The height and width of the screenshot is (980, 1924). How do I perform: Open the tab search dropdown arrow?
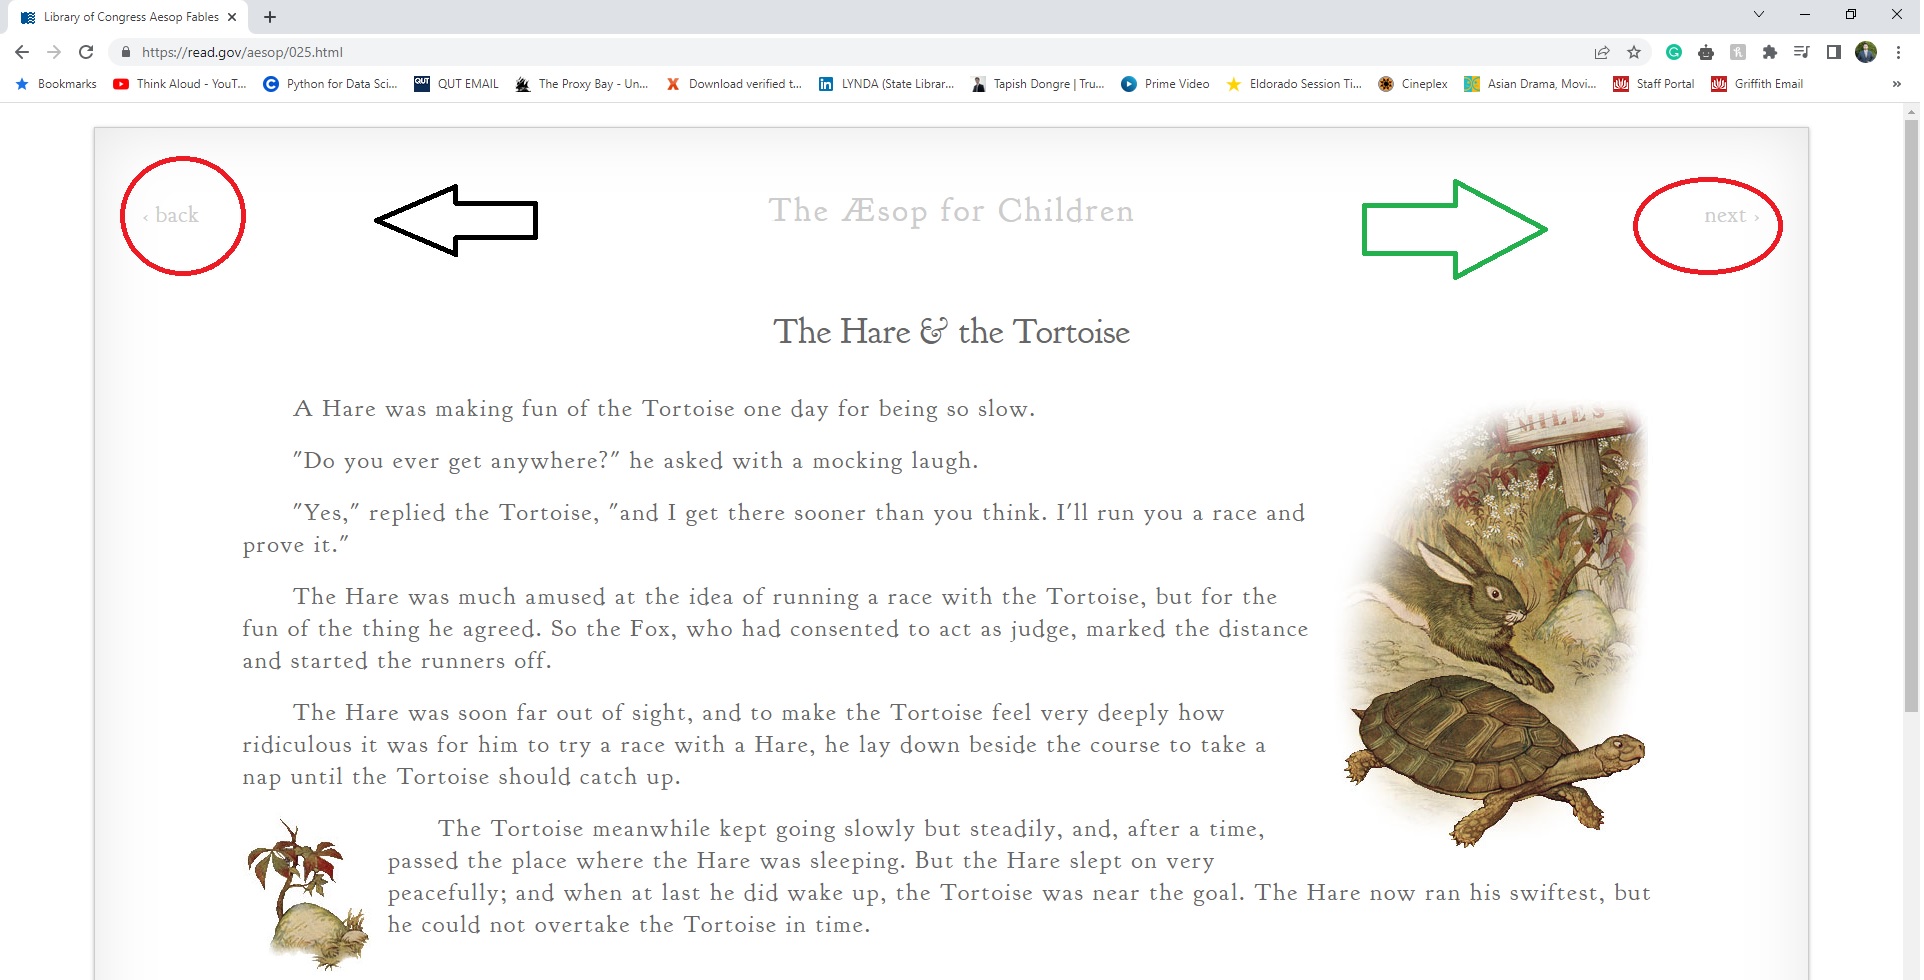click(1758, 15)
